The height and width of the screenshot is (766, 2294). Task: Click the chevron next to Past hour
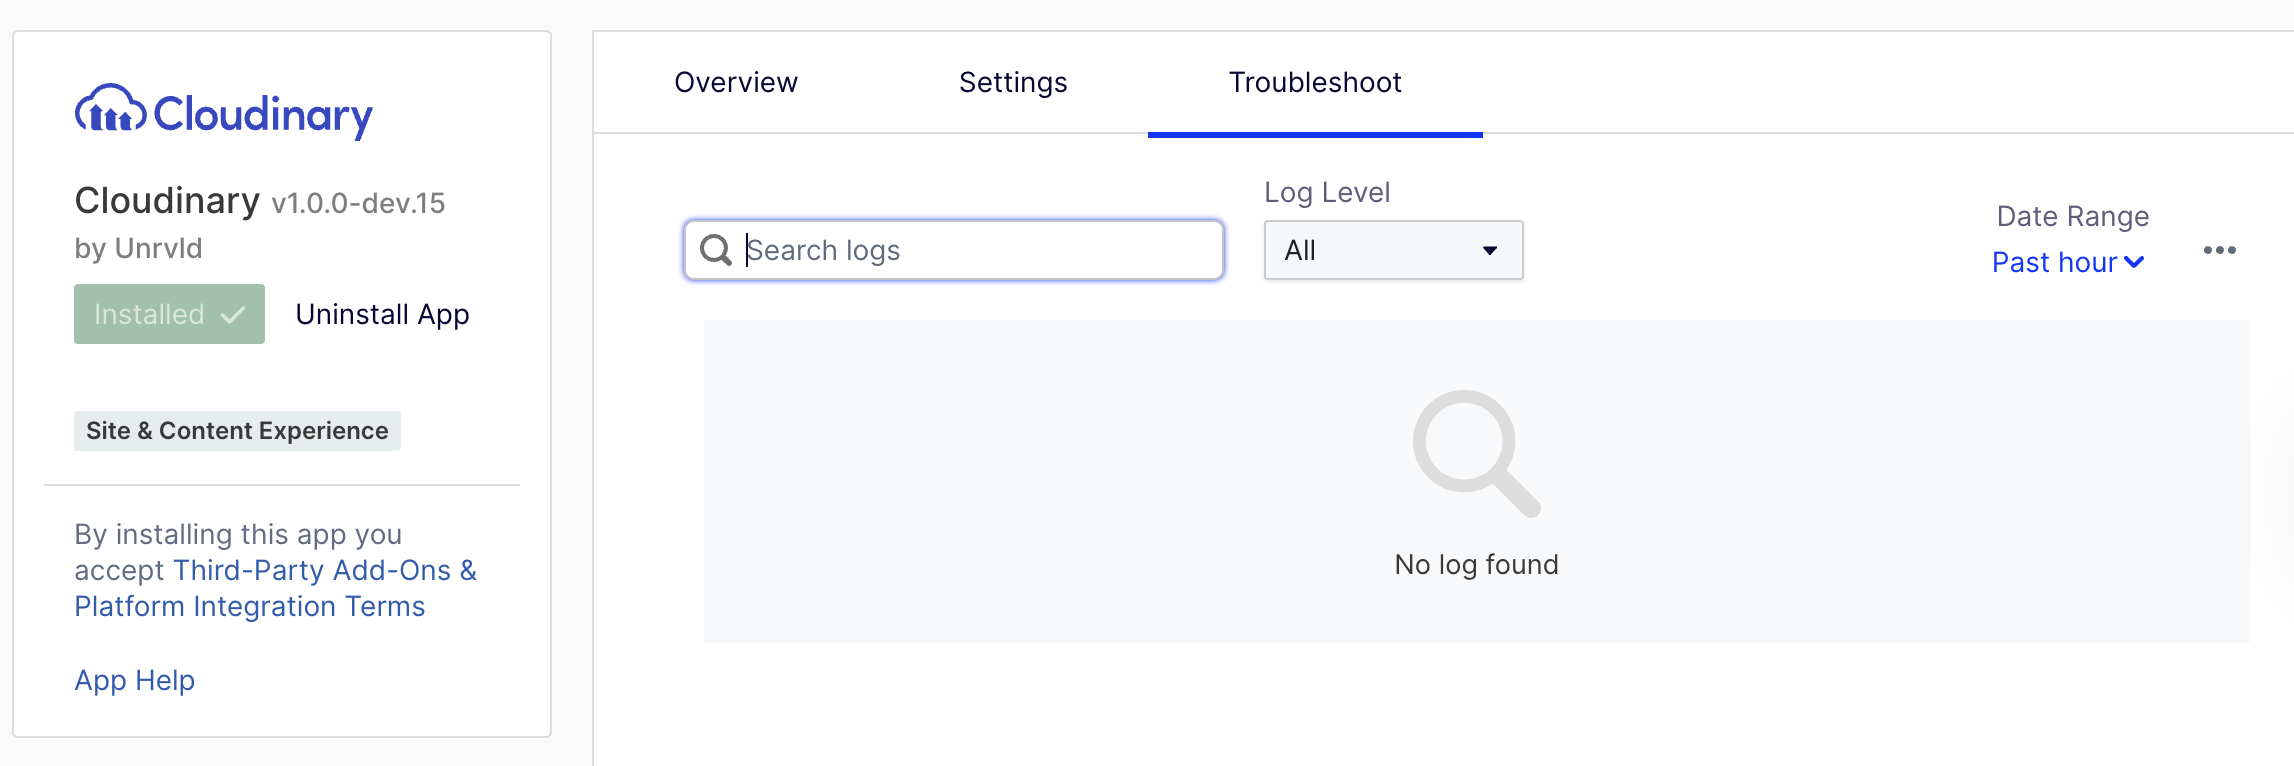[x=2136, y=262]
